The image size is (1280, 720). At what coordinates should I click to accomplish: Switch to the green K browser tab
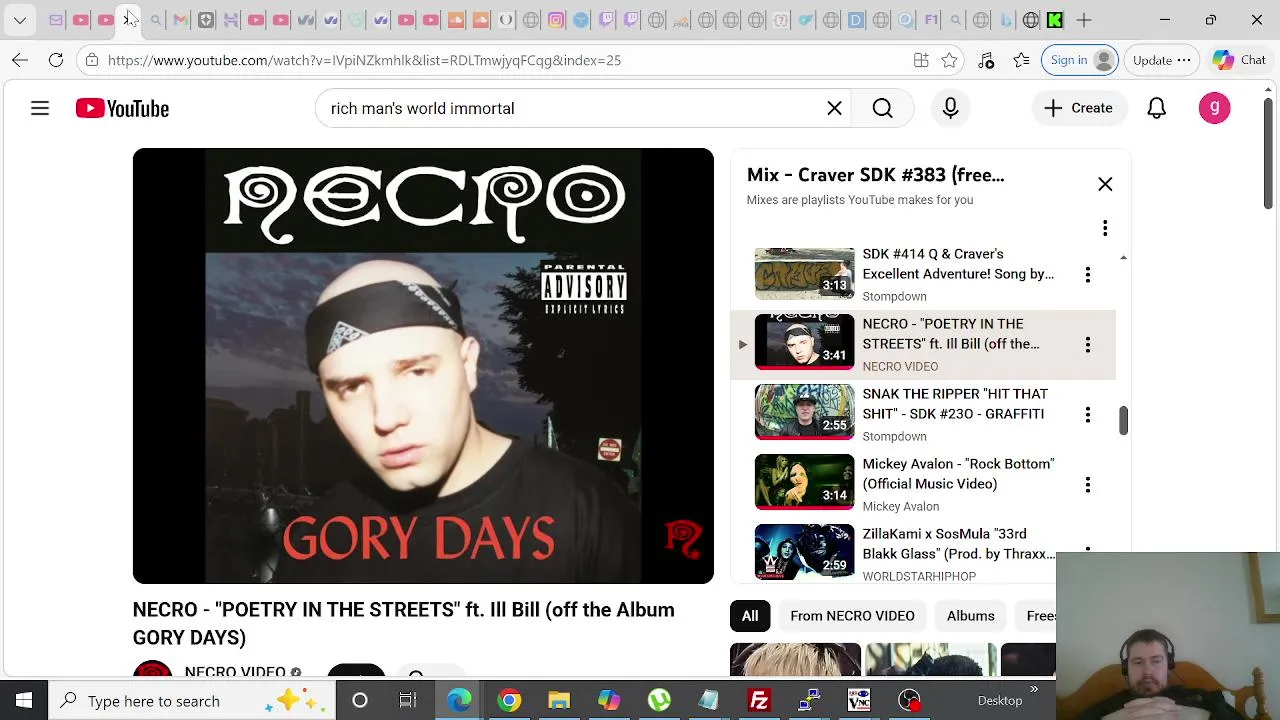[x=1054, y=20]
